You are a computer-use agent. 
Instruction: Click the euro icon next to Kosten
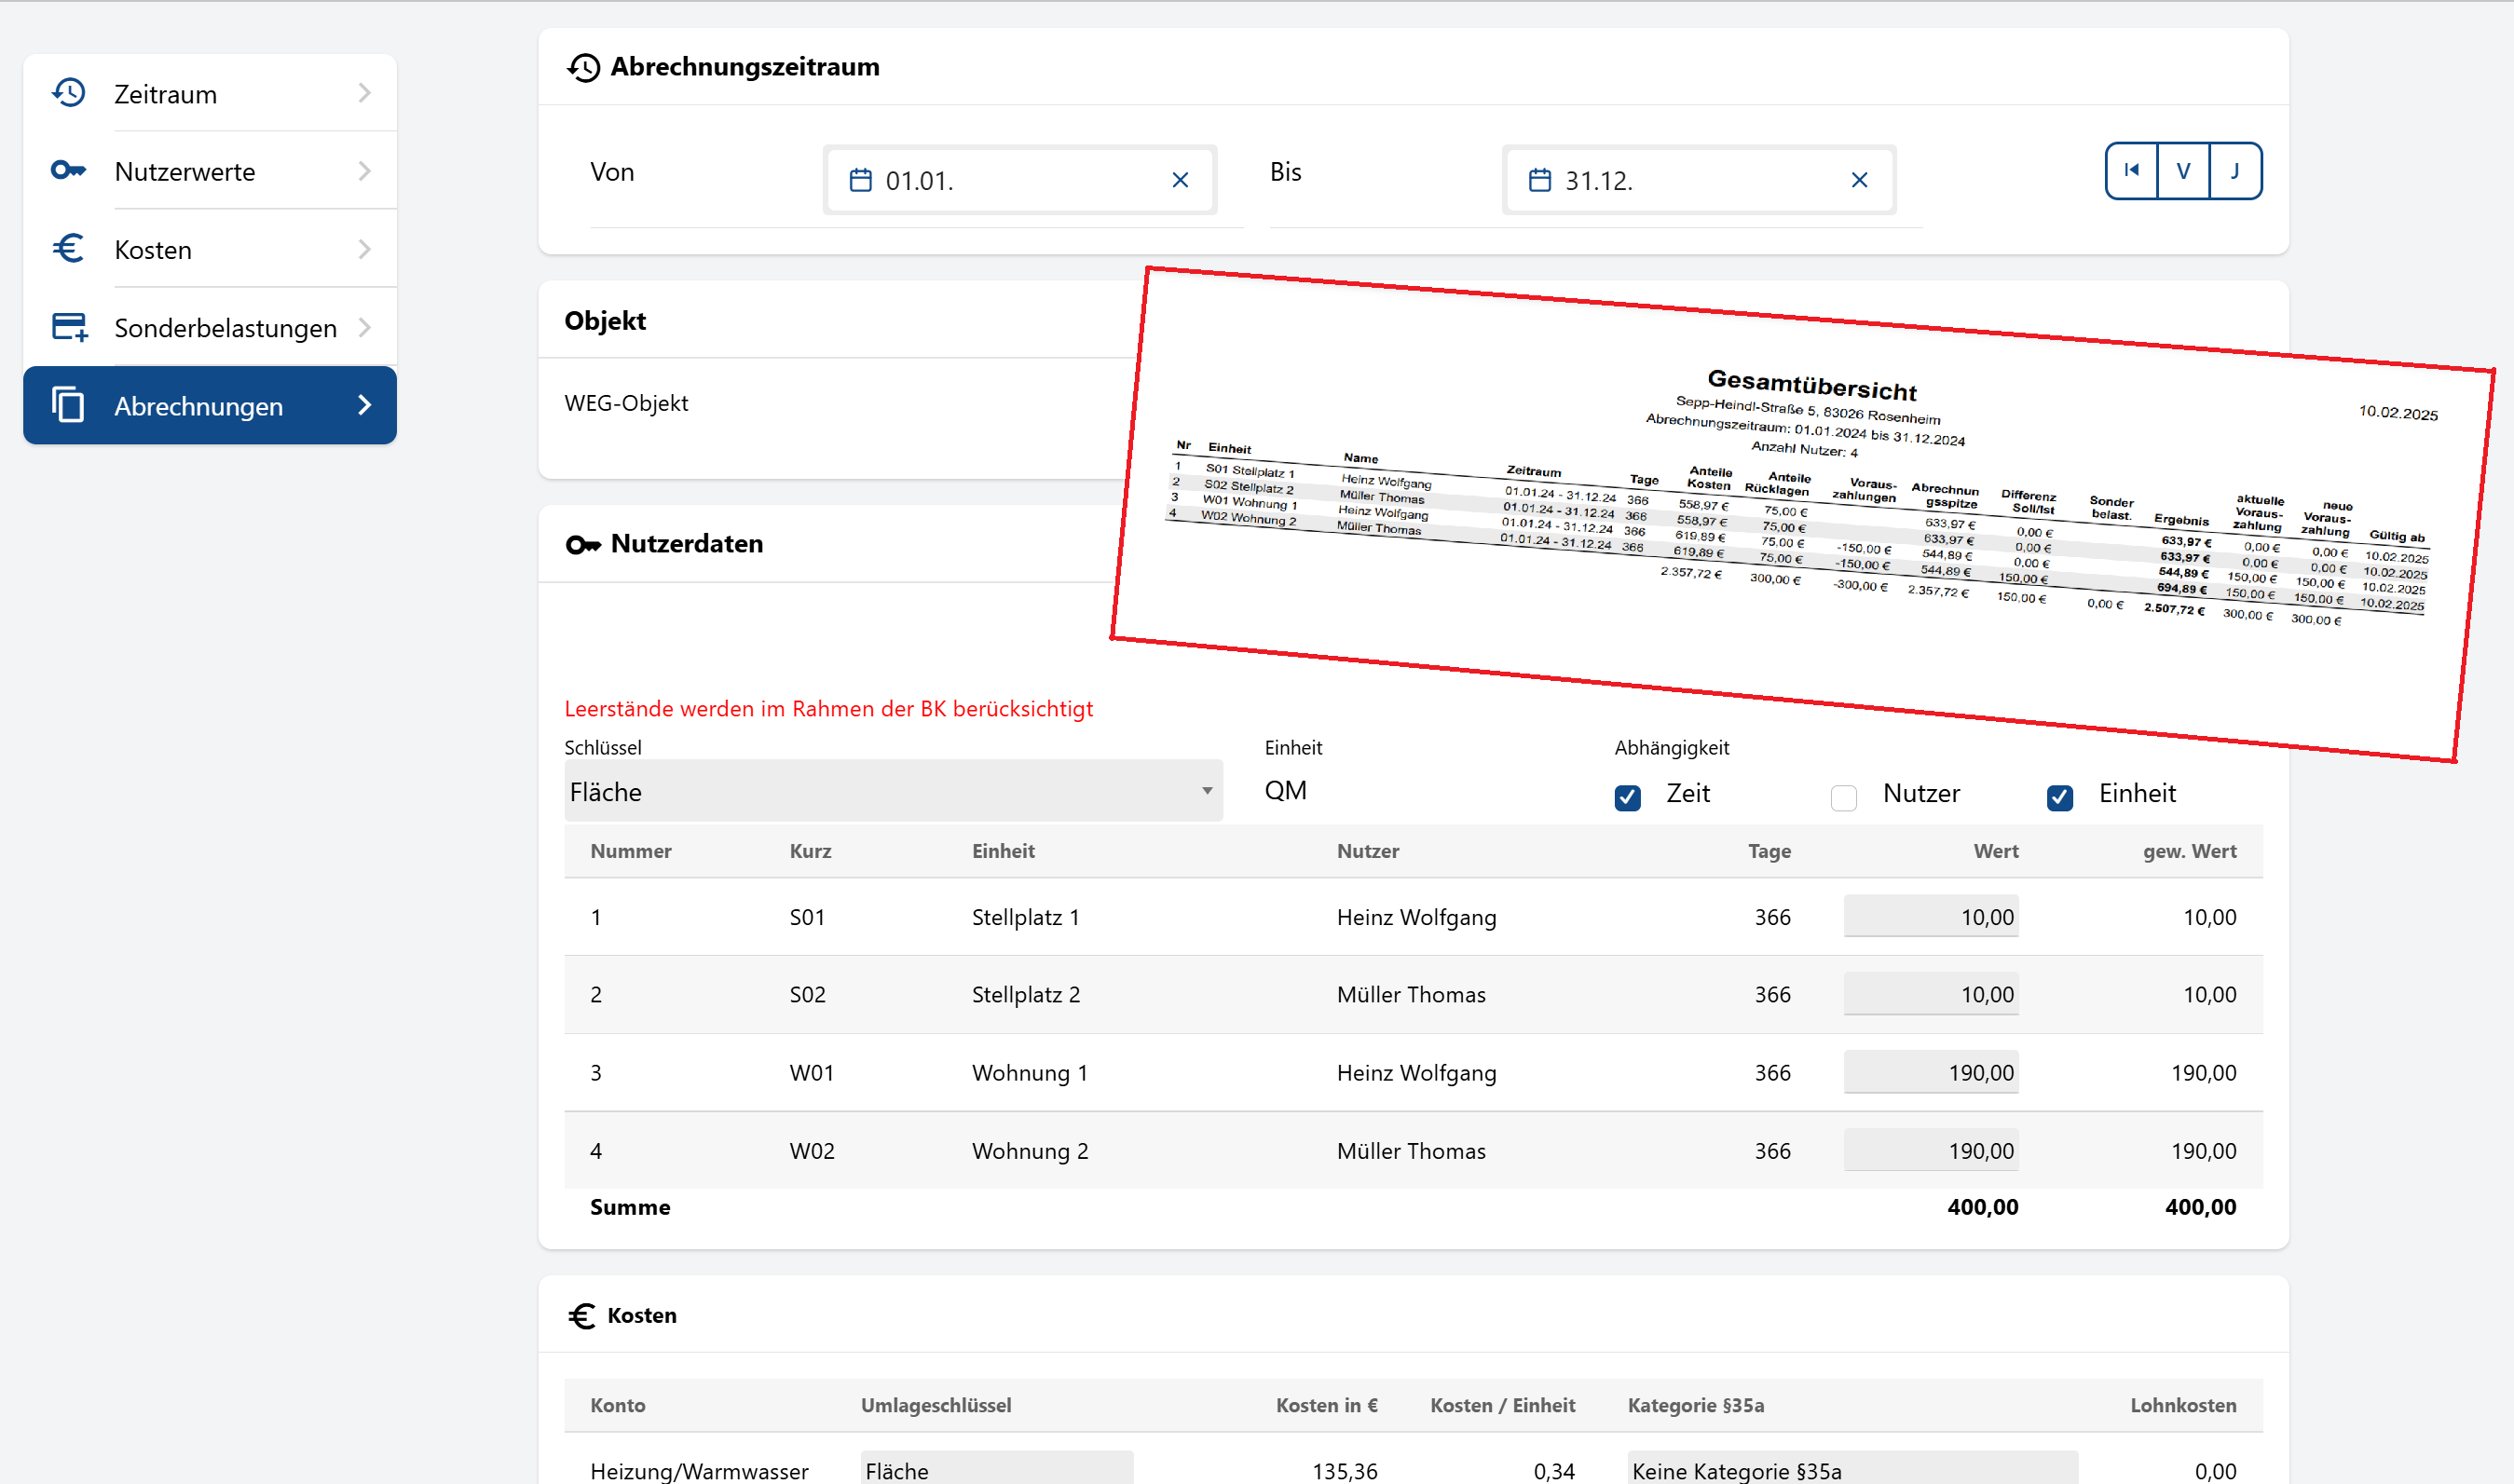pyautogui.click(x=69, y=248)
